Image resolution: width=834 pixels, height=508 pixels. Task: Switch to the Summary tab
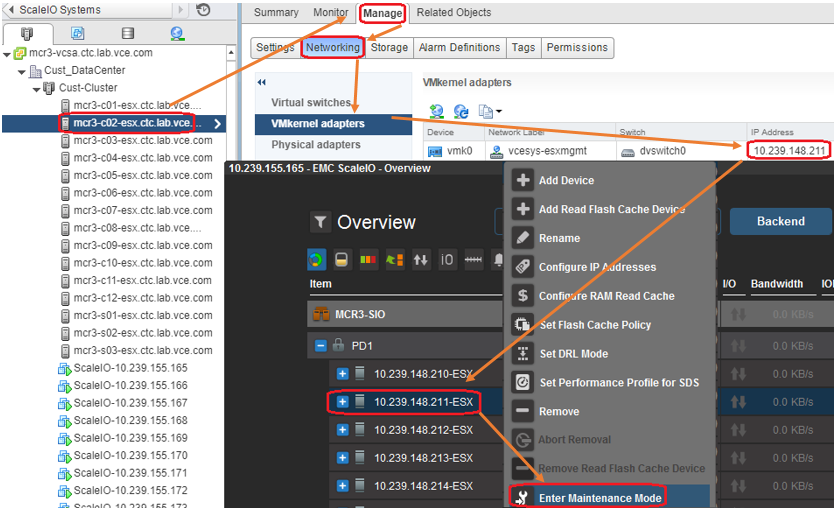pyautogui.click(x=276, y=12)
